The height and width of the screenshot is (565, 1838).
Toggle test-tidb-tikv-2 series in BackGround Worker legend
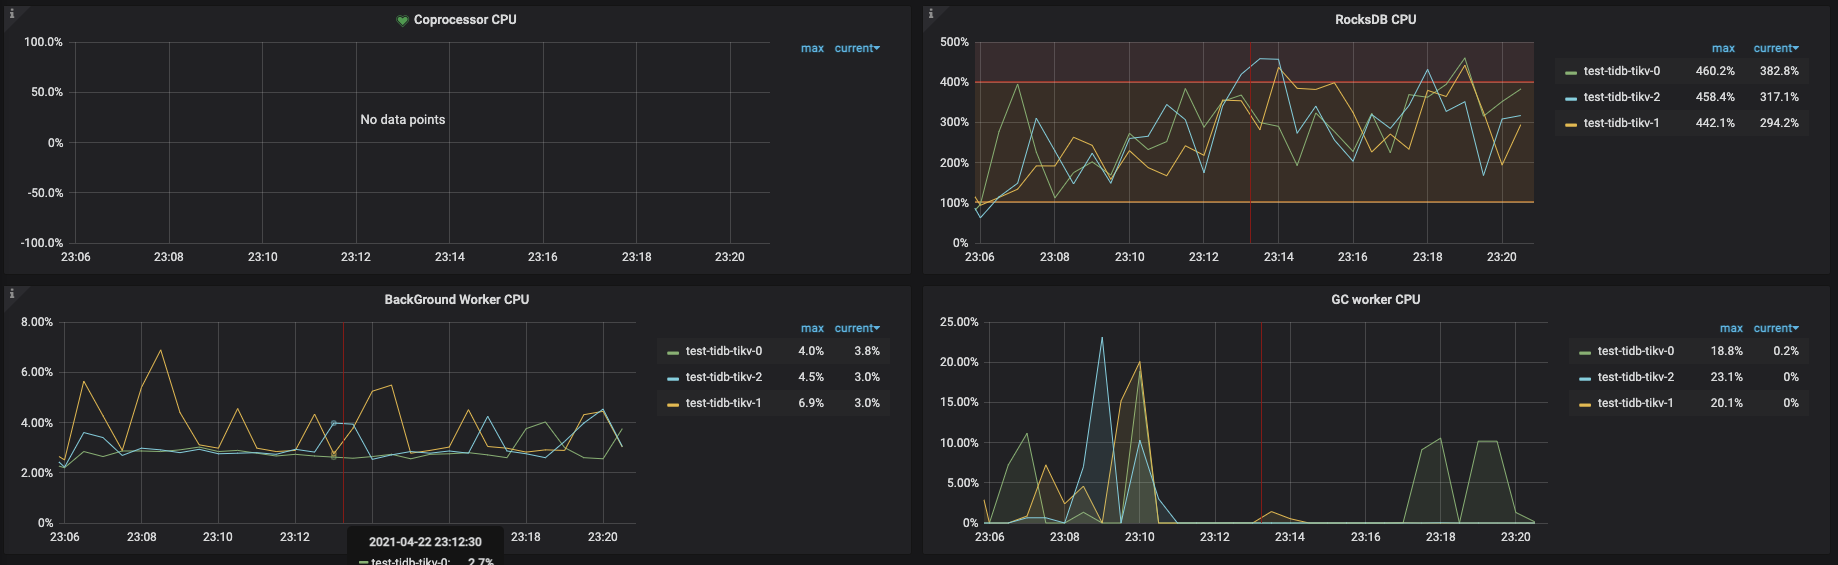723,377
